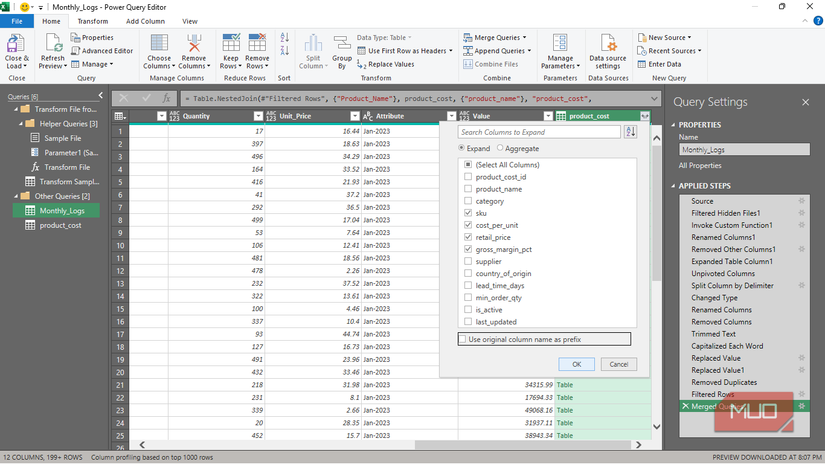
Task: Select the Removed Duplicates applied step
Action: pyautogui.click(x=724, y=382)
